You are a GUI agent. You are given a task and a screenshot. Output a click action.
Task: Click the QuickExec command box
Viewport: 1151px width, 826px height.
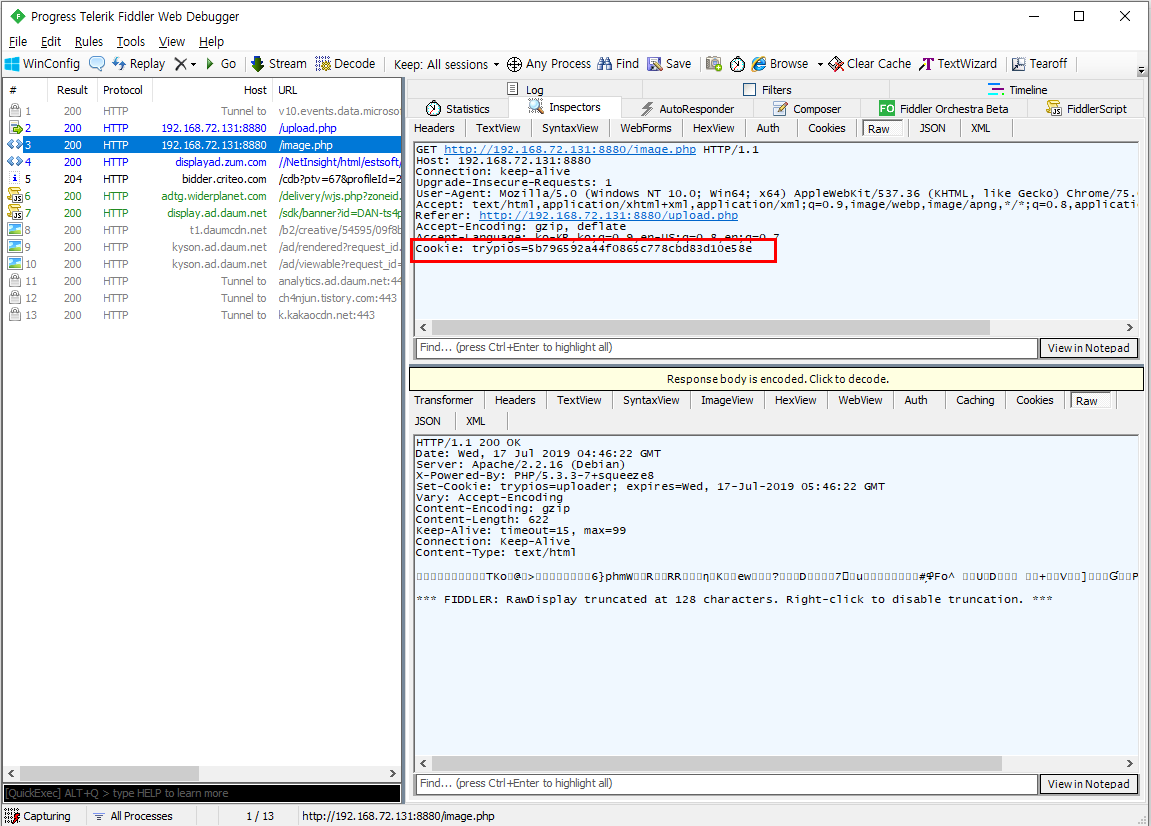[202, 793]
